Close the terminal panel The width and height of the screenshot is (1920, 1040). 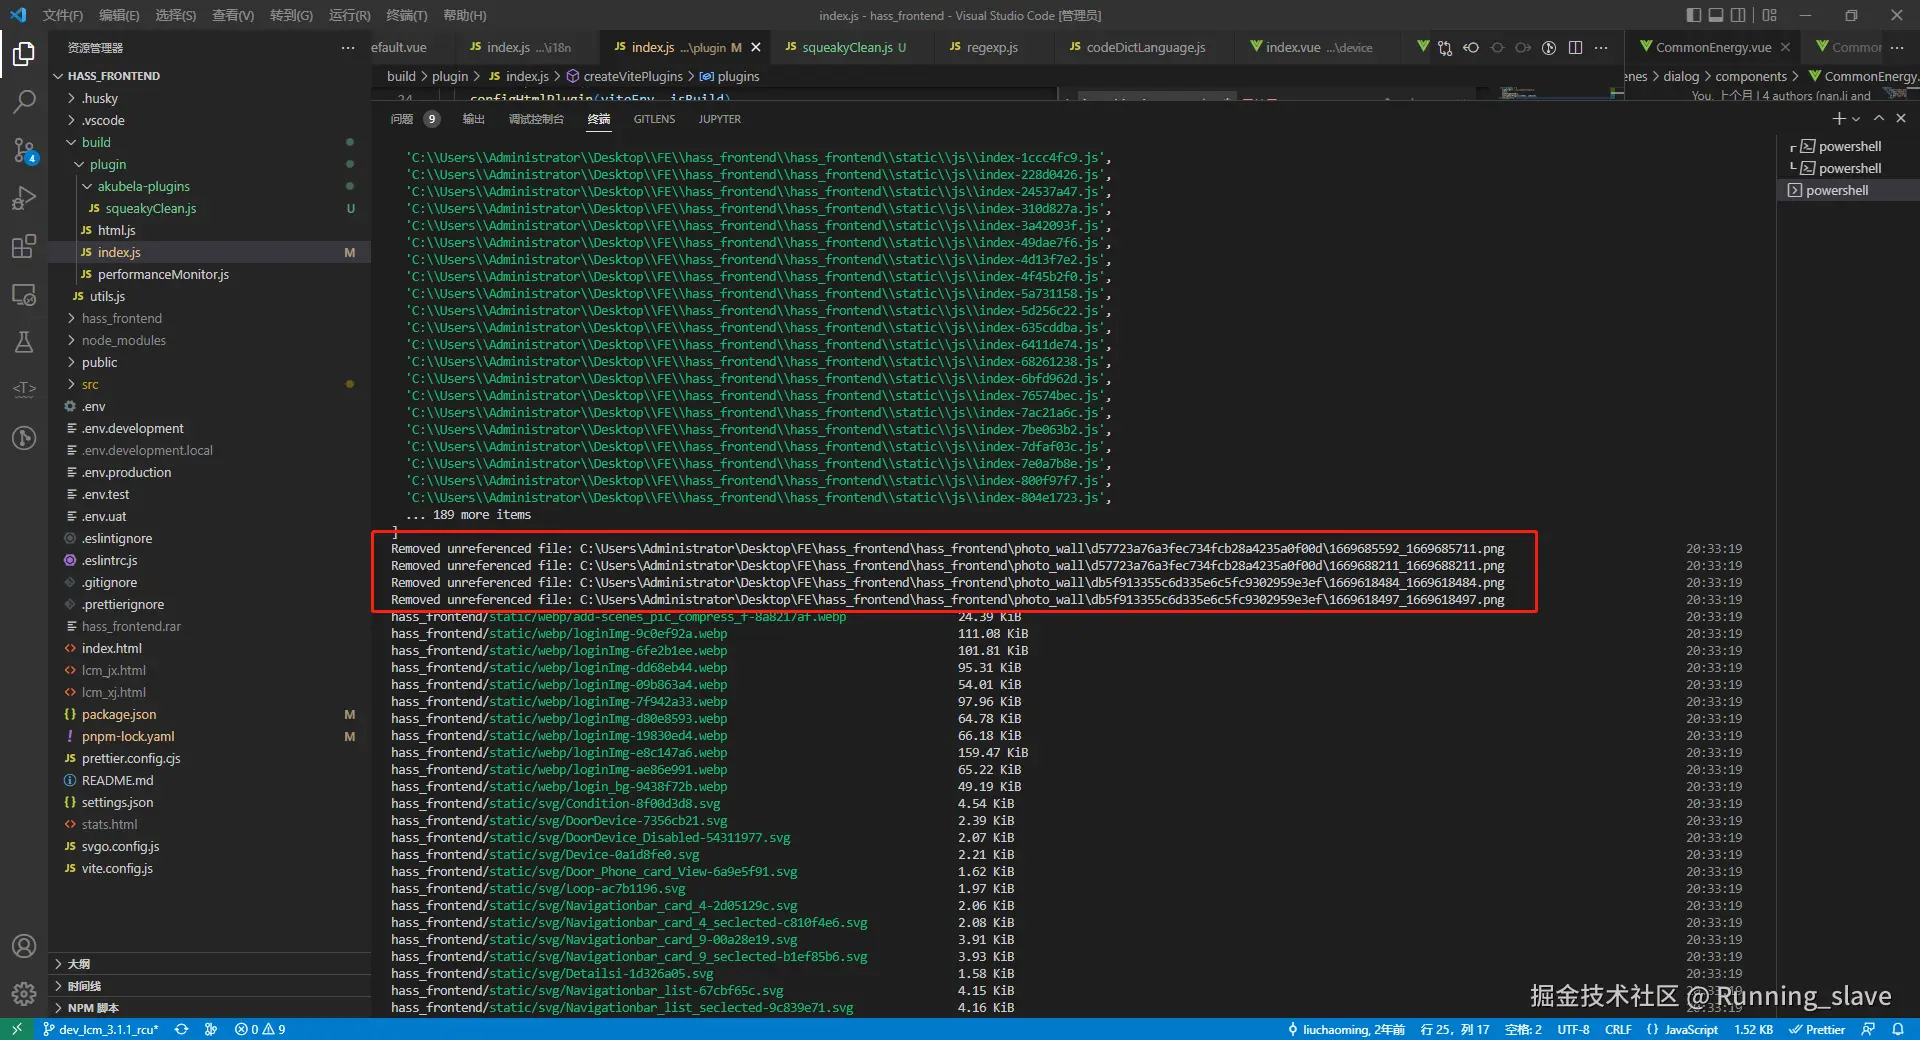(1901, 118)
